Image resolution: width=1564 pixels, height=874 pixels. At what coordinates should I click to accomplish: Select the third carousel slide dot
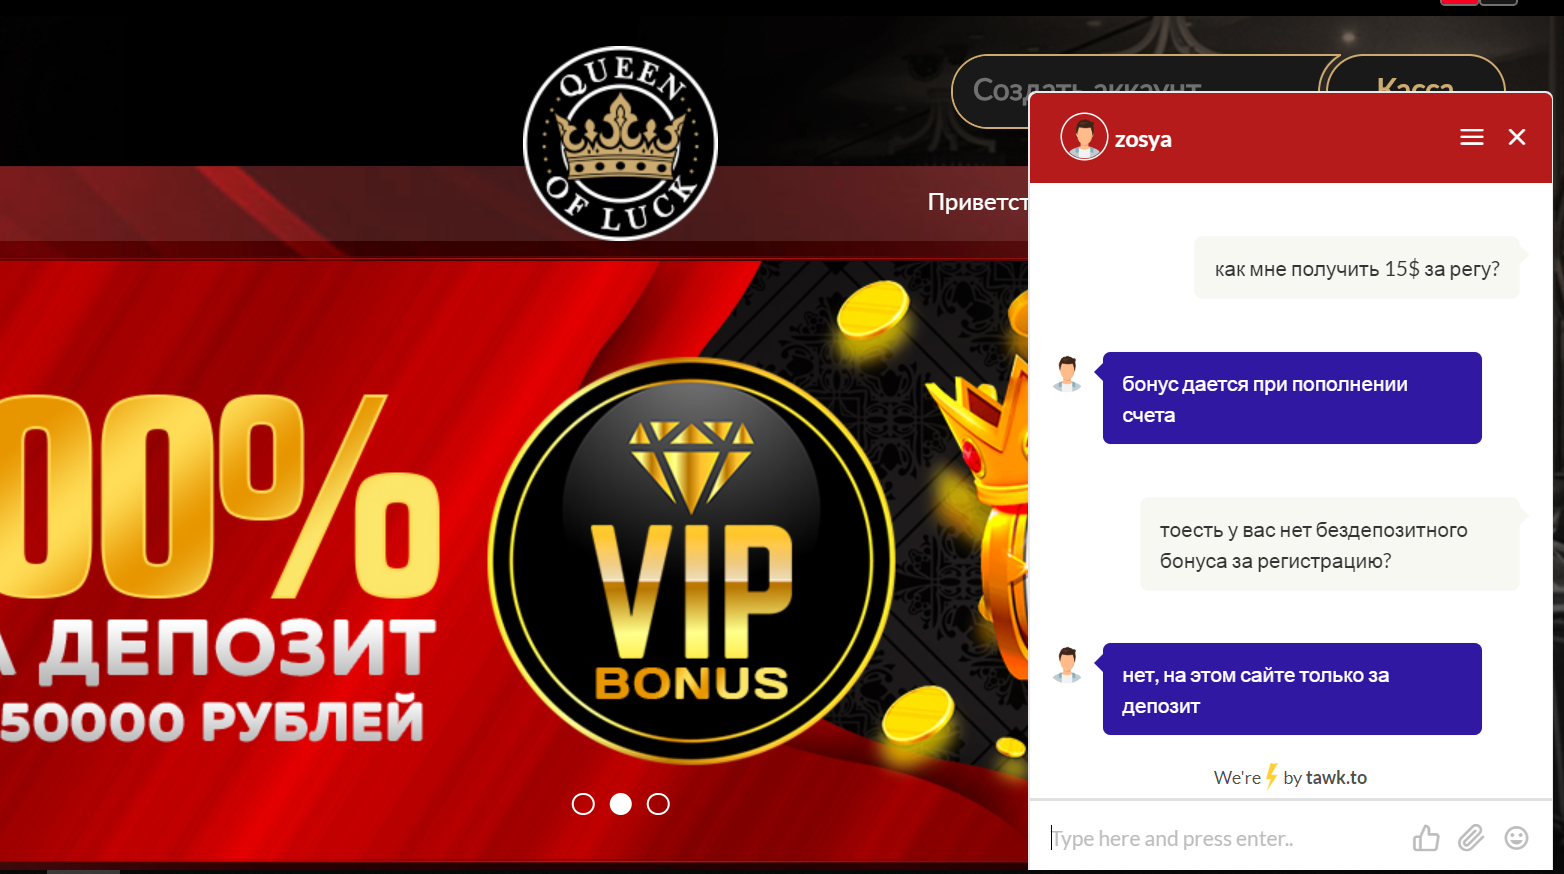[658, 804]
